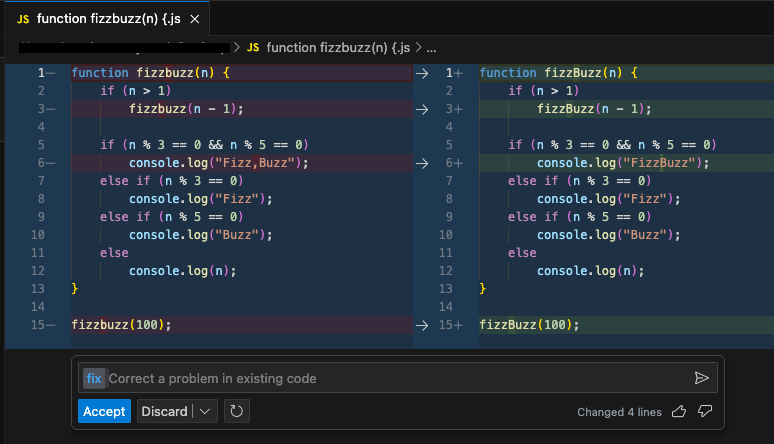Apply line 1 change with arrow
Screen dimensions: 774x444
(x=422, y=73)
